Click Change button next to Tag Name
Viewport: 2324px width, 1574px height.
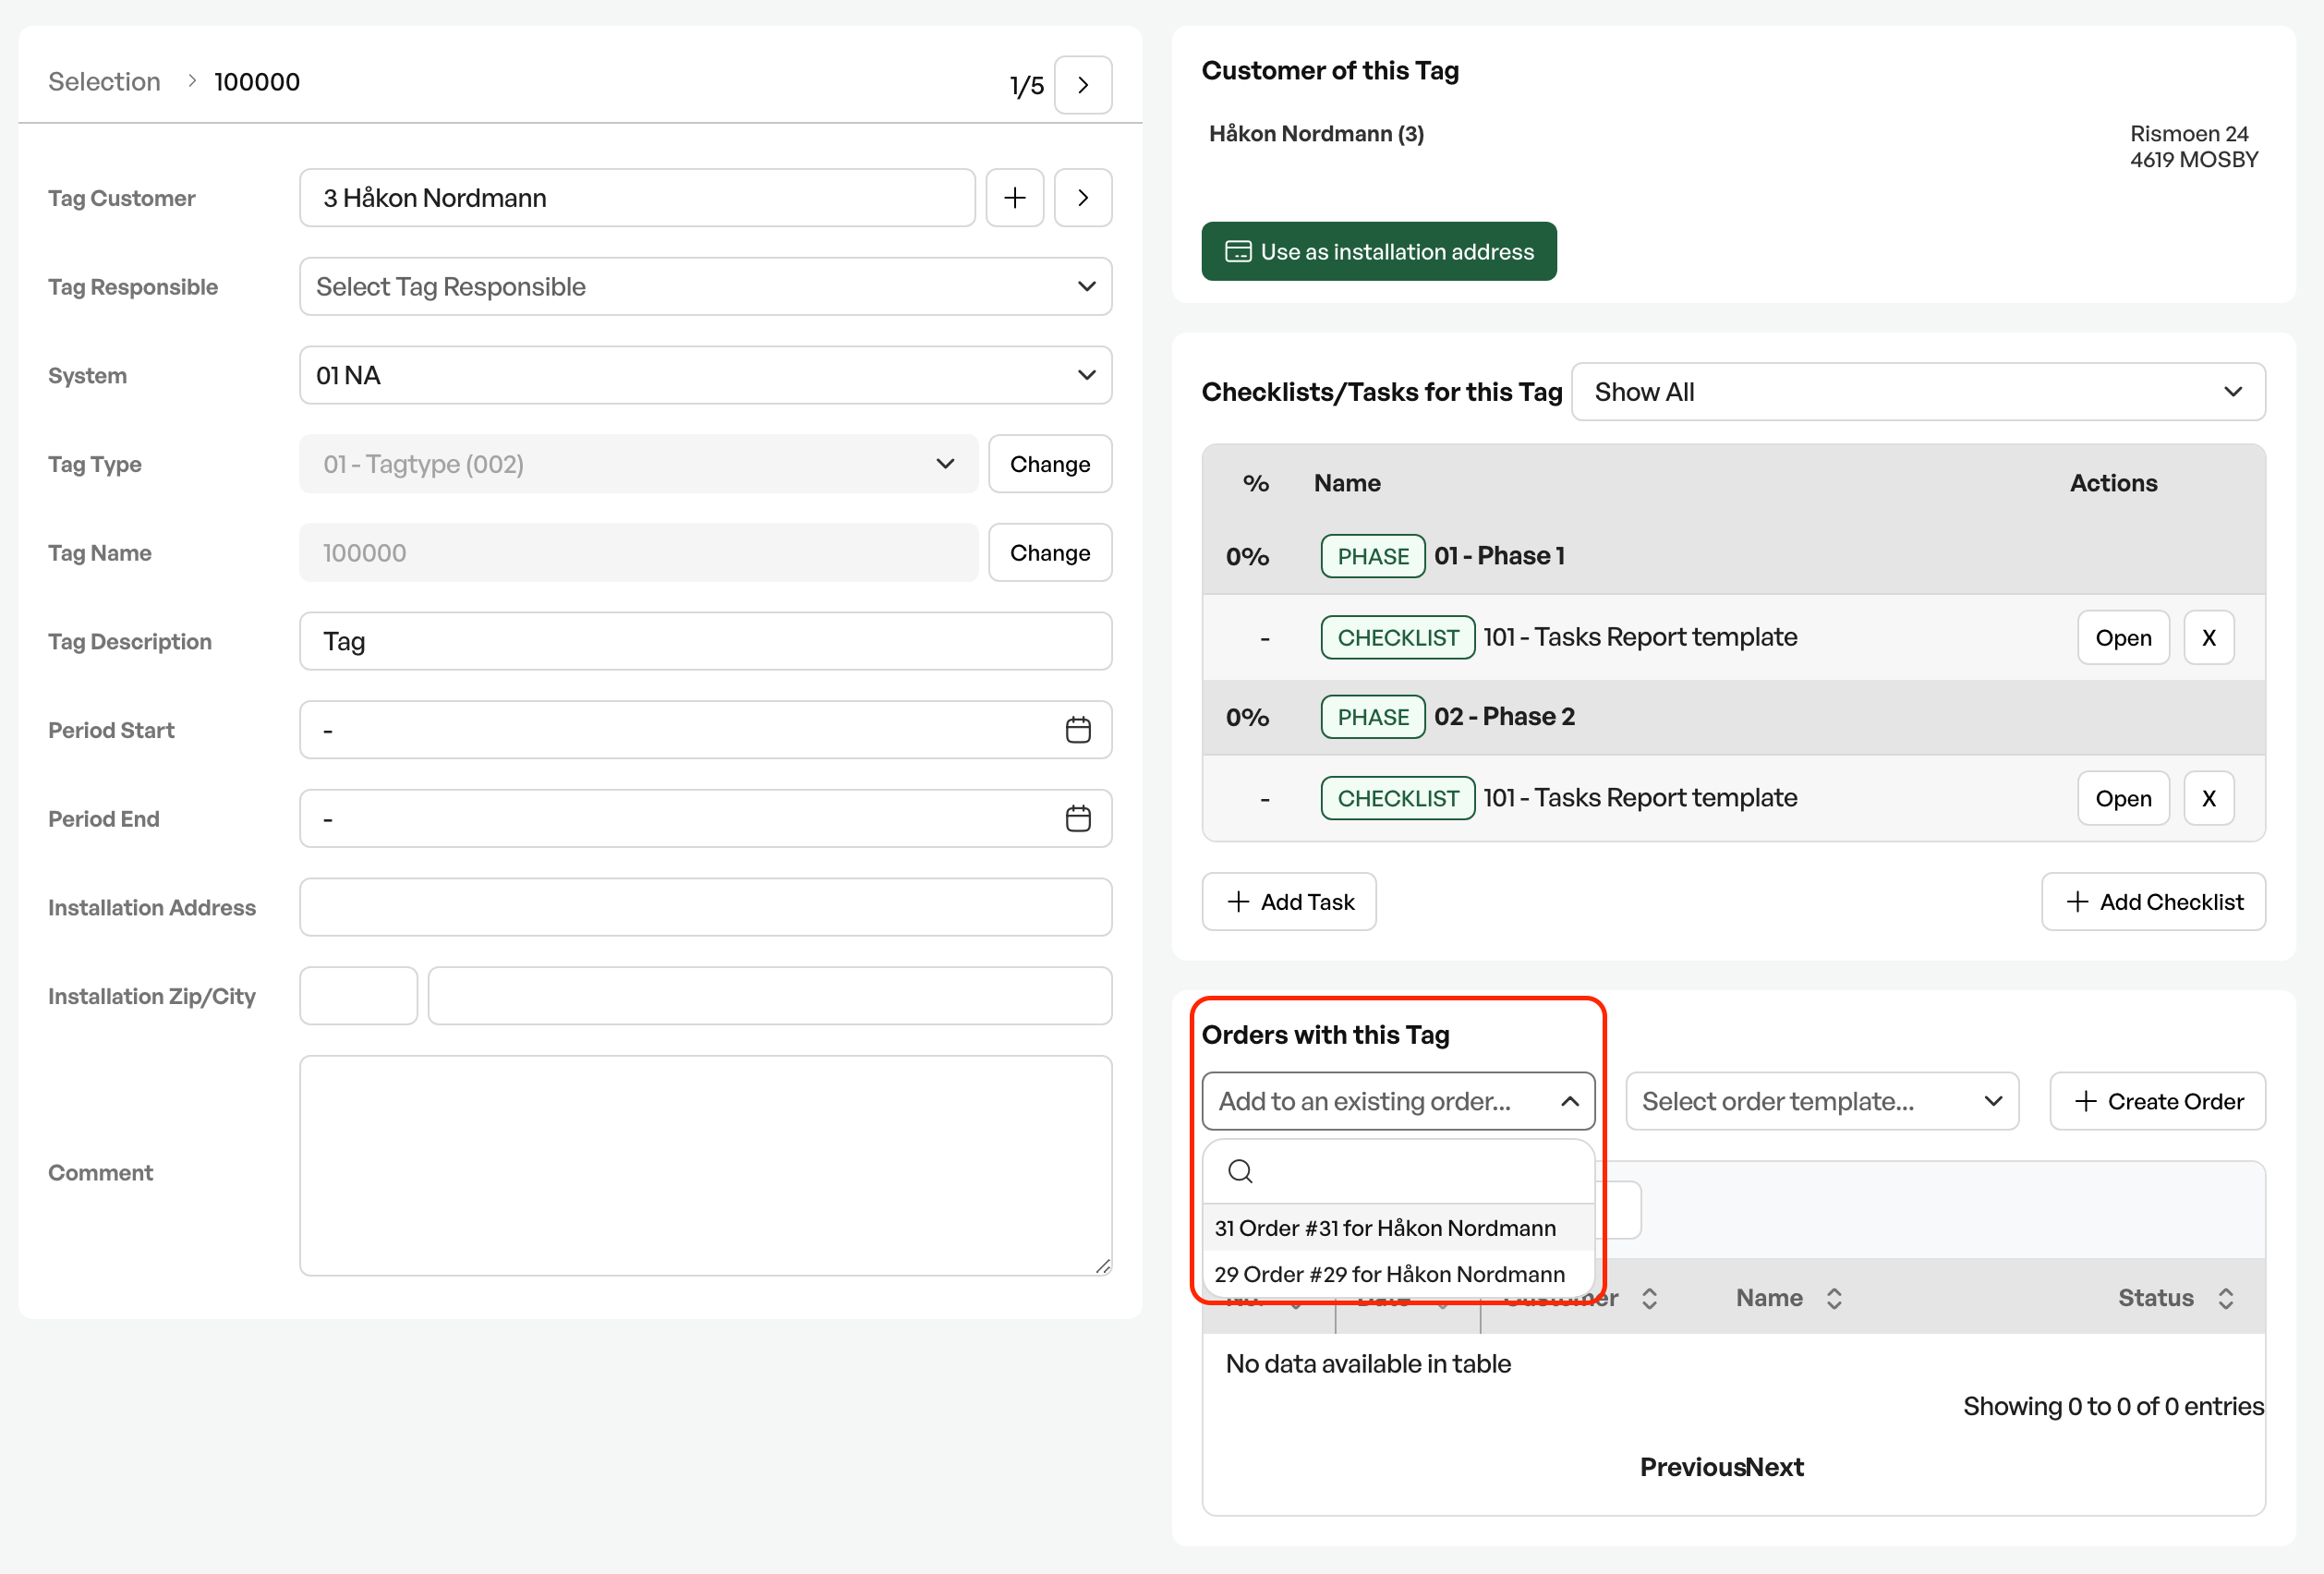pyautogui.click(x=1050, y=553)
